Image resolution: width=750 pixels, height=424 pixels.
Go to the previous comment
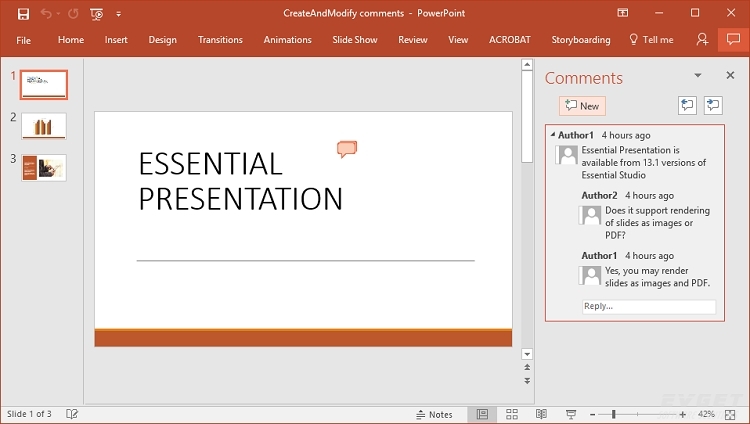(x=687, y=105)
